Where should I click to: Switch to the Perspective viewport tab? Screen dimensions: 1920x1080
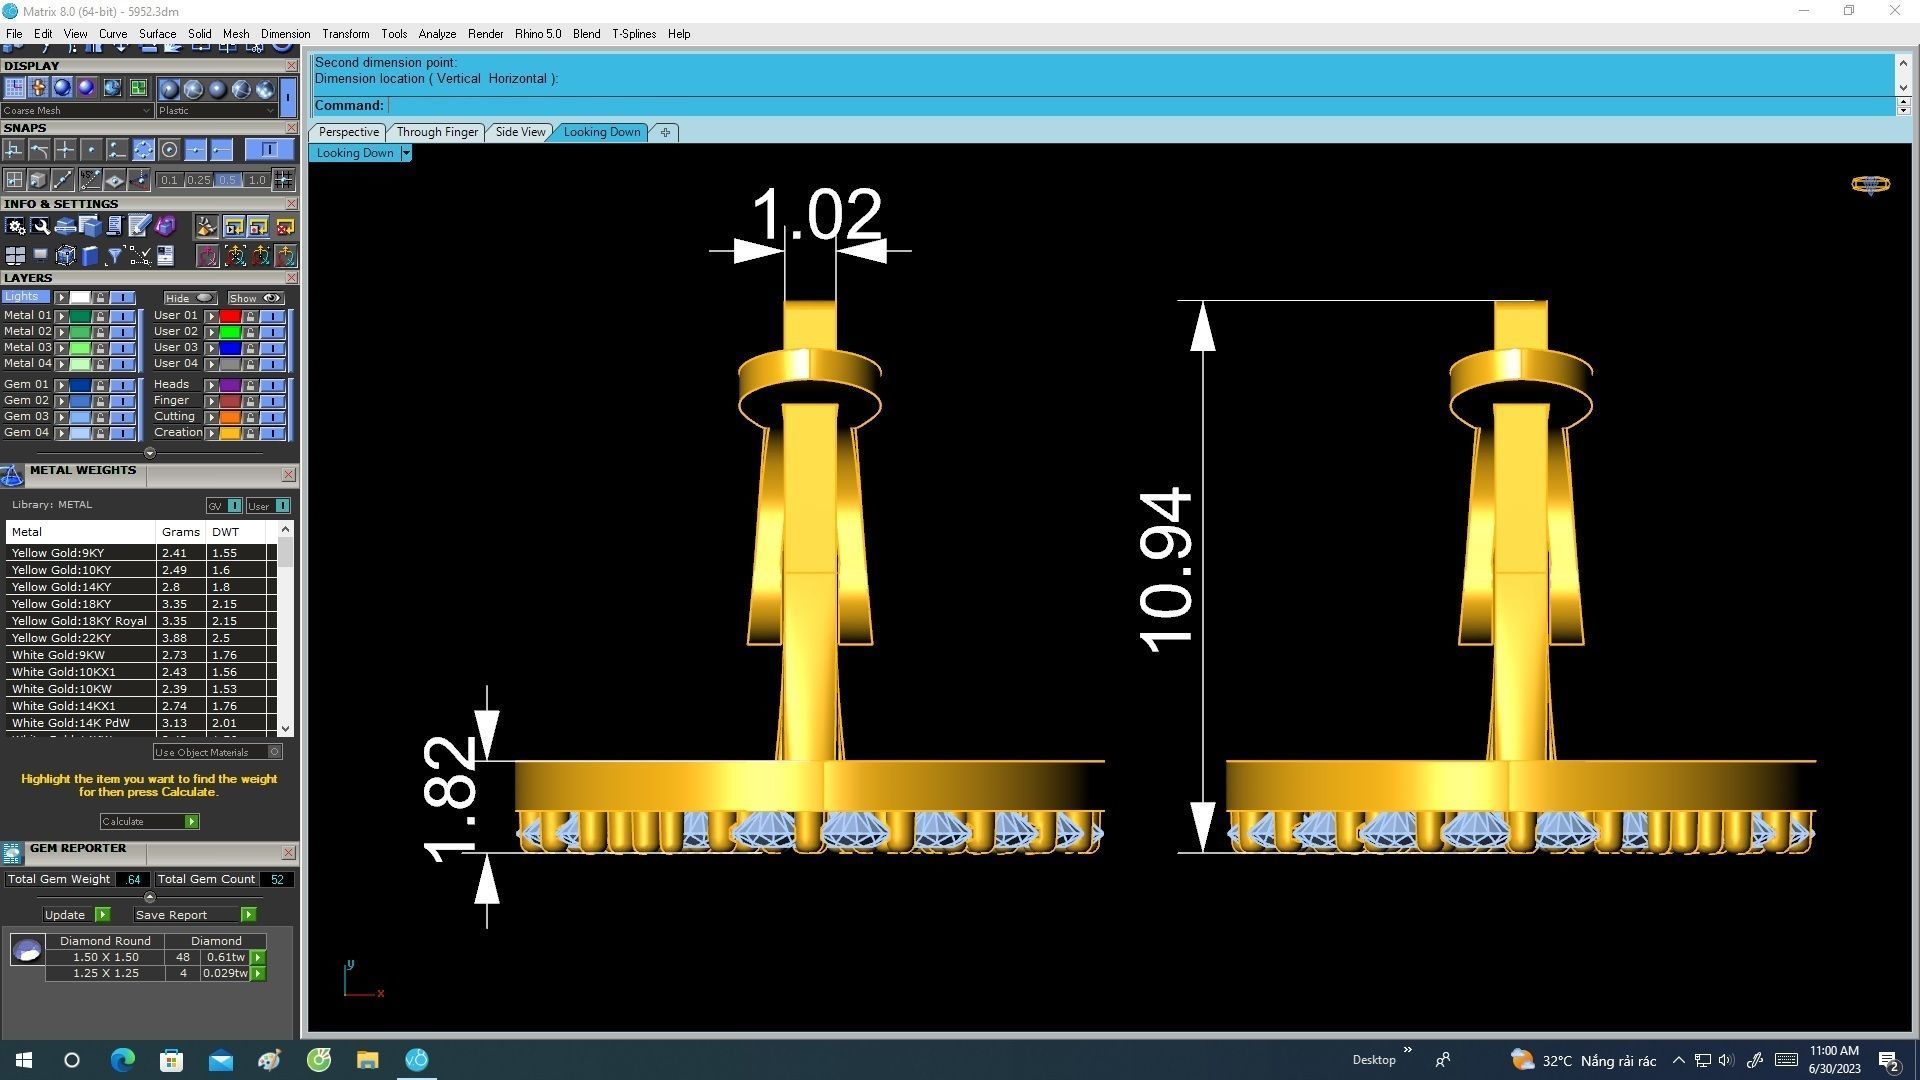click(348, 132)
